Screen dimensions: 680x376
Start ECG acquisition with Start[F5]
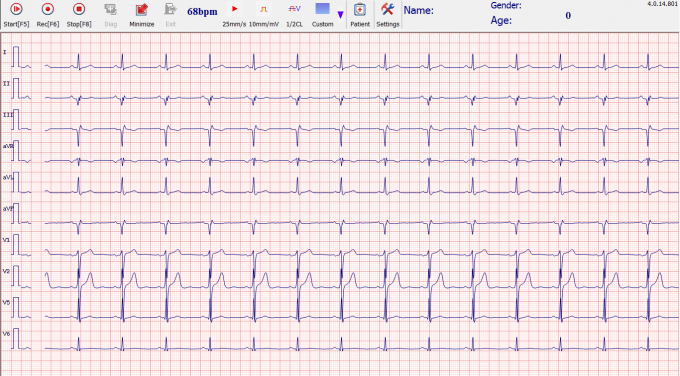[16, 15]
